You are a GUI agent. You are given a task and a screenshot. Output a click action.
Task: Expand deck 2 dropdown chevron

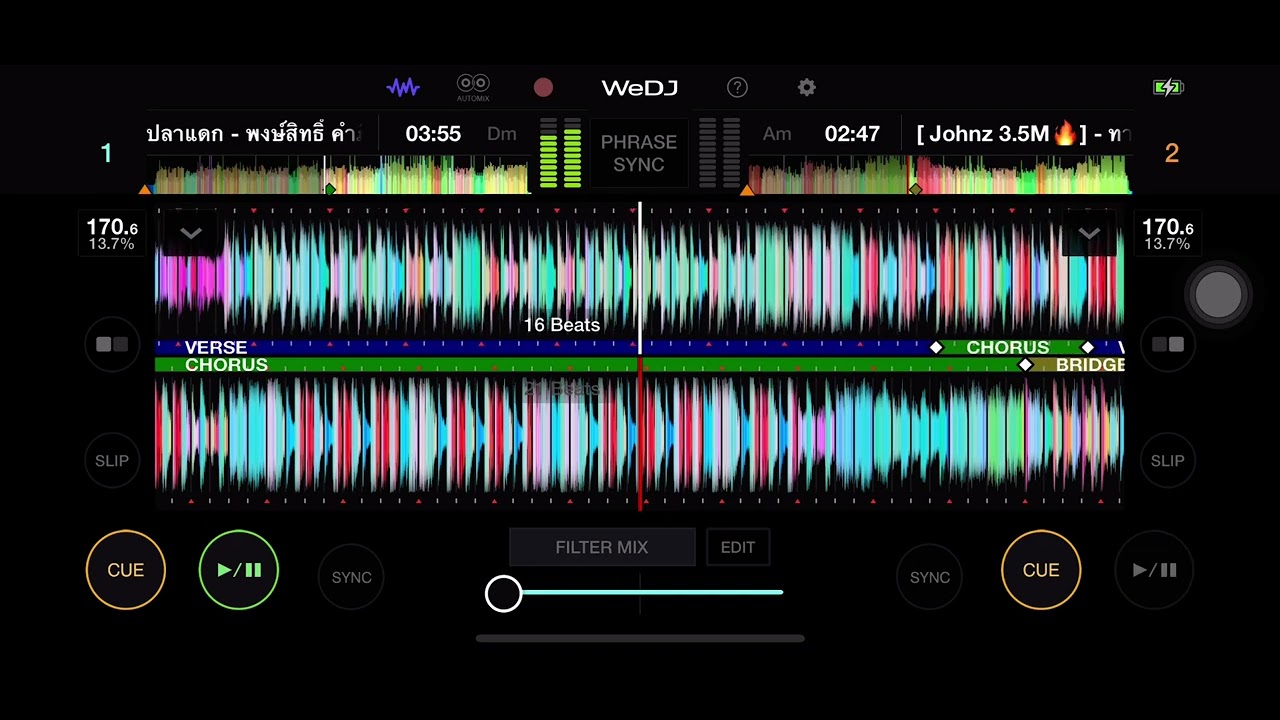point(1089,234)
